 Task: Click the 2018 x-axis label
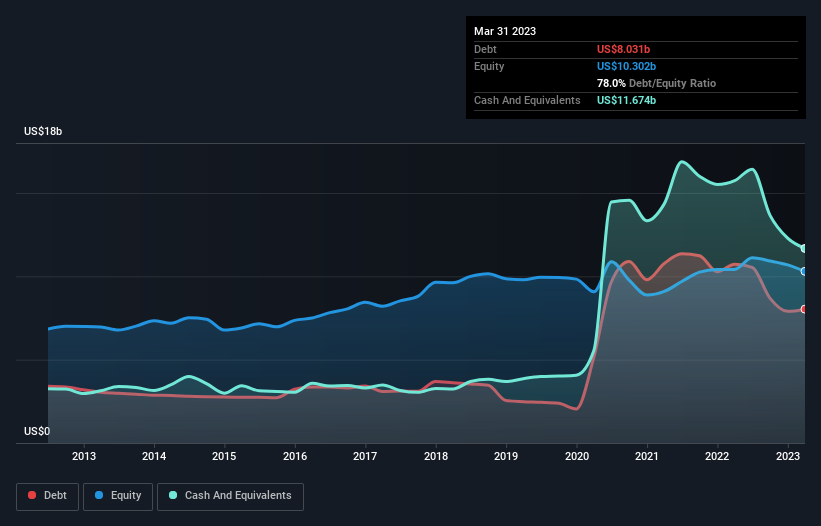(436, 456)
